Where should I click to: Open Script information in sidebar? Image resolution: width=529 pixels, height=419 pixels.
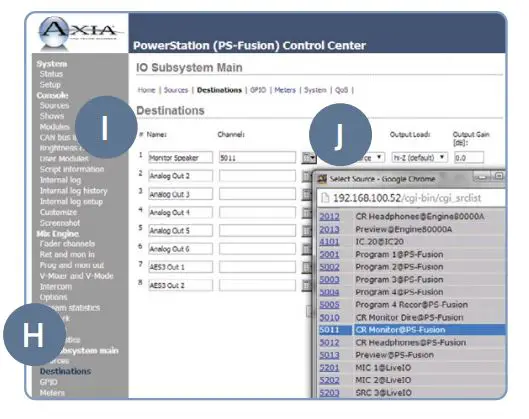[72, 169]
